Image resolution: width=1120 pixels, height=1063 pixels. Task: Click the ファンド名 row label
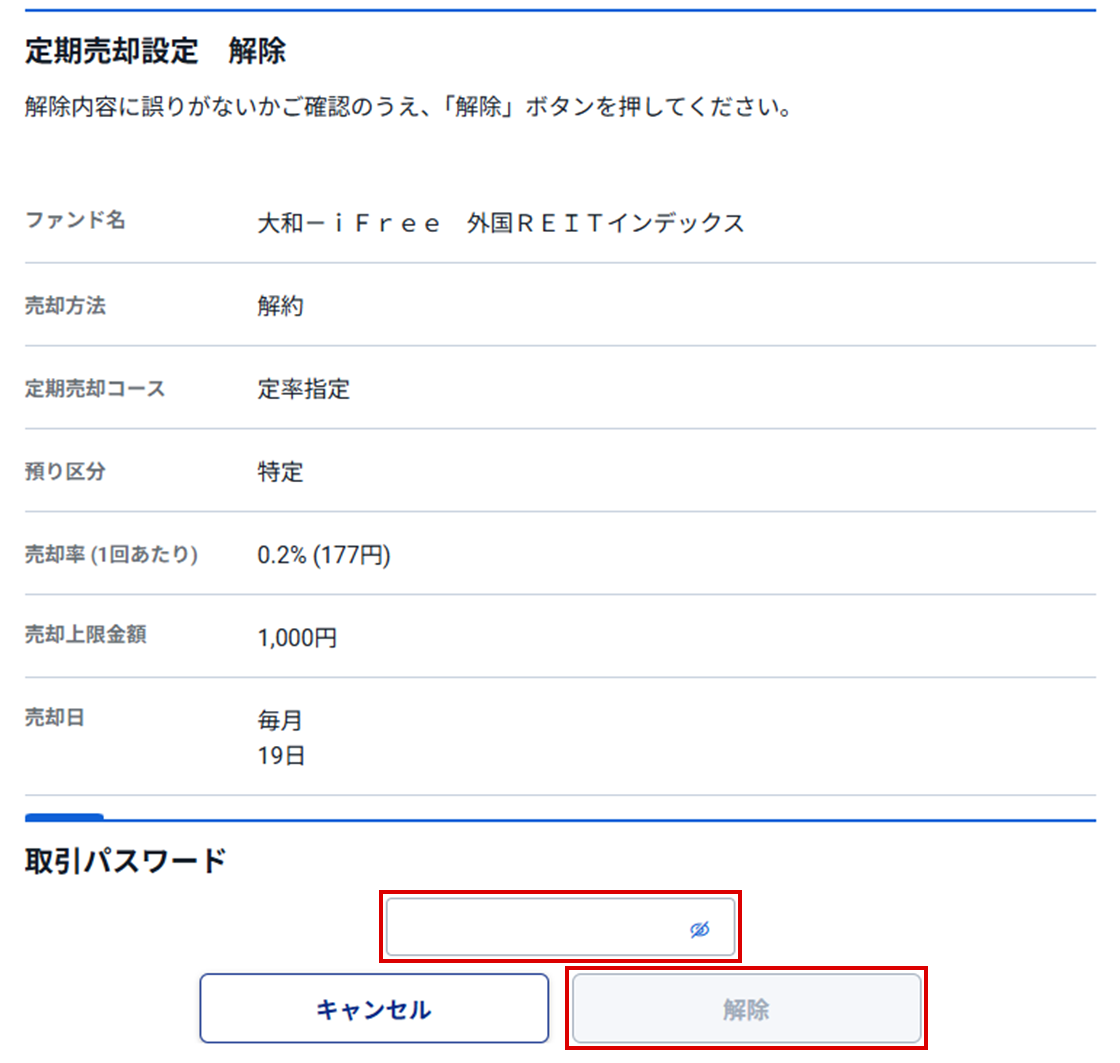tap(75, 221)
